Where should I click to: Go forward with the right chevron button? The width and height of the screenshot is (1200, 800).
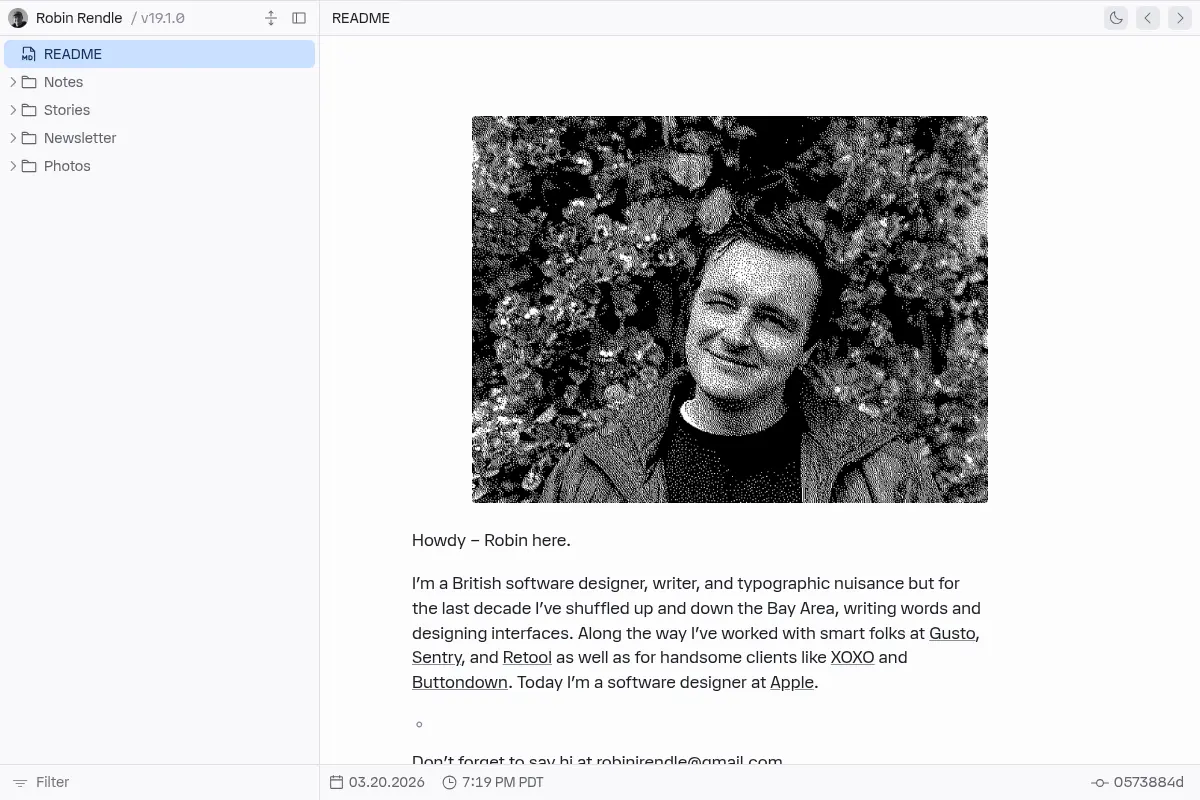point(1180,18)
